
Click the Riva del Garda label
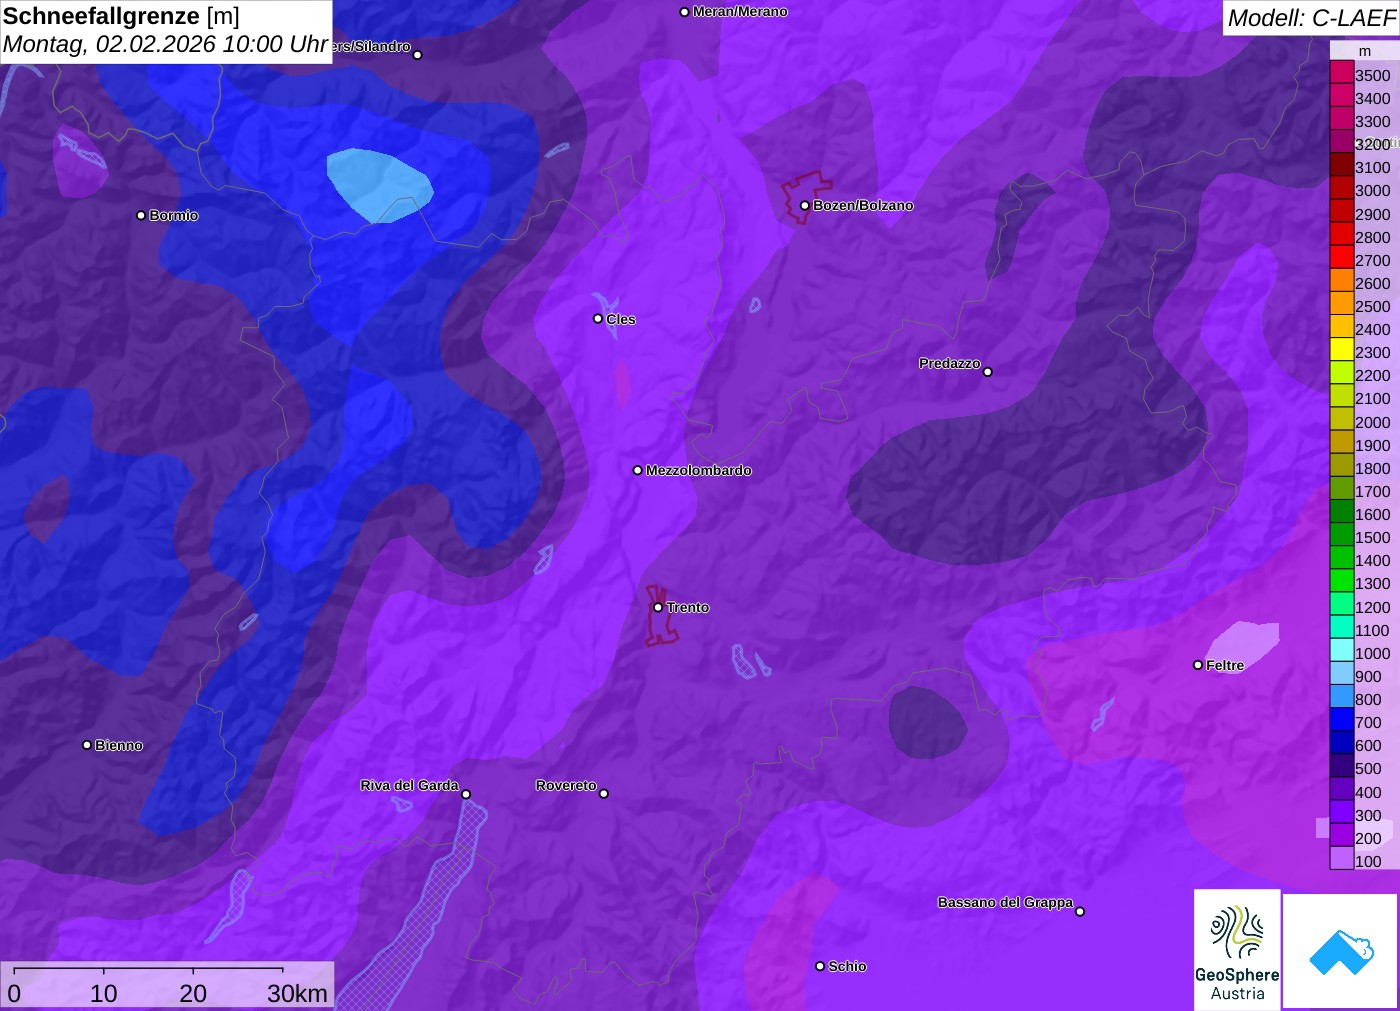[409, 785]
